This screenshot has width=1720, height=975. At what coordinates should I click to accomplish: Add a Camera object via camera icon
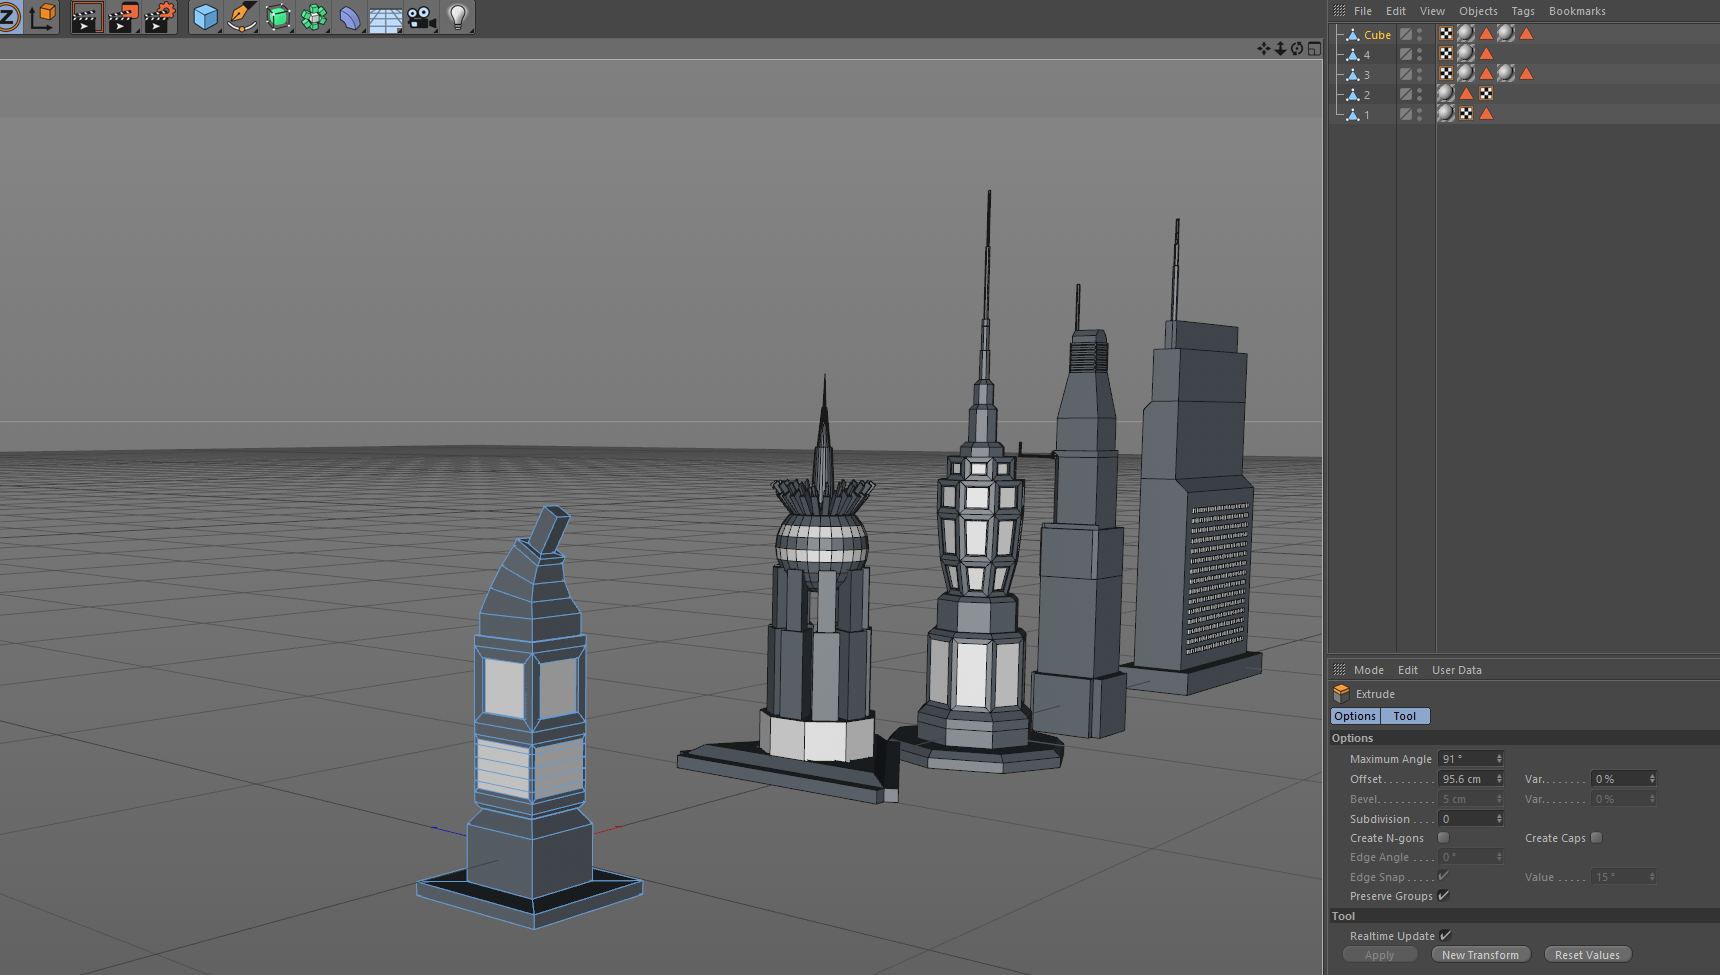(422, 17)
